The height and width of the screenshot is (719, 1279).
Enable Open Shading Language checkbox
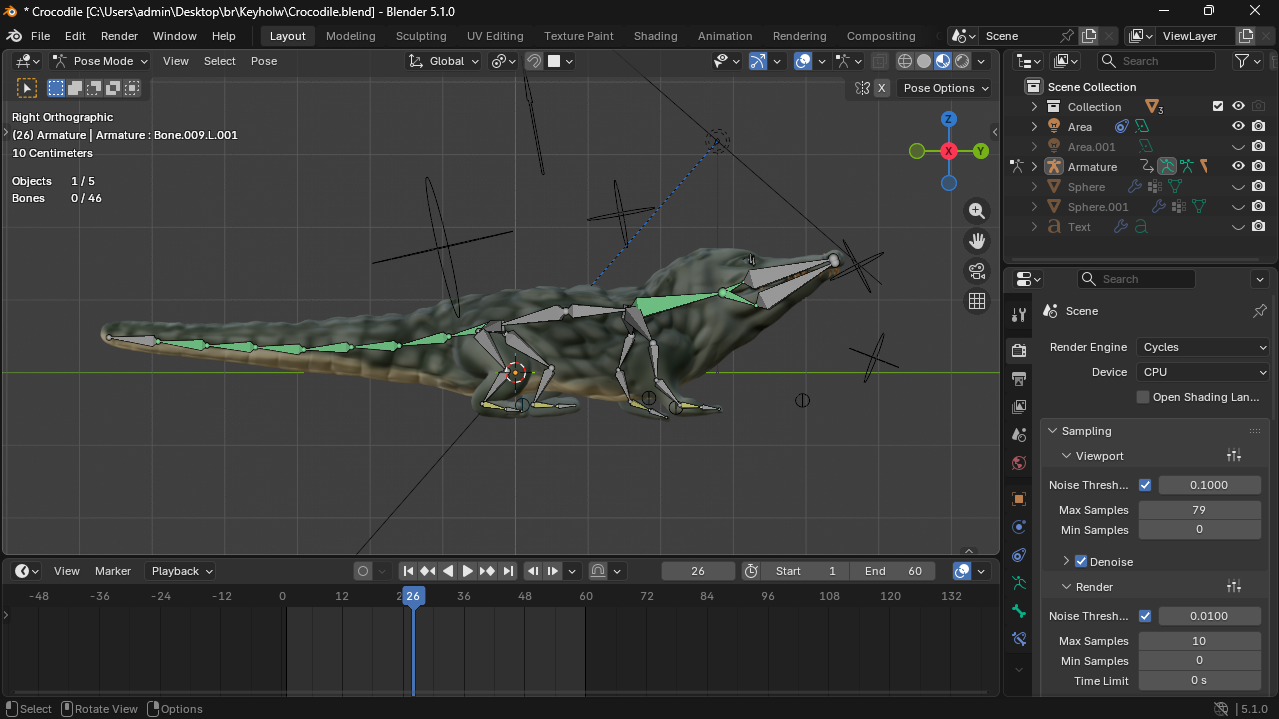coord(1143,397)
